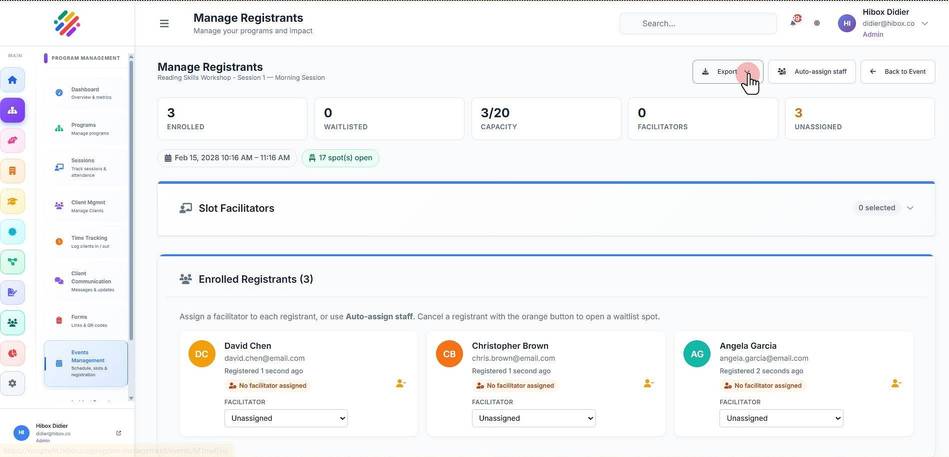Click the 17 spot(s) open badge
This screenshot has height=457, width=949.
point(340,158)
